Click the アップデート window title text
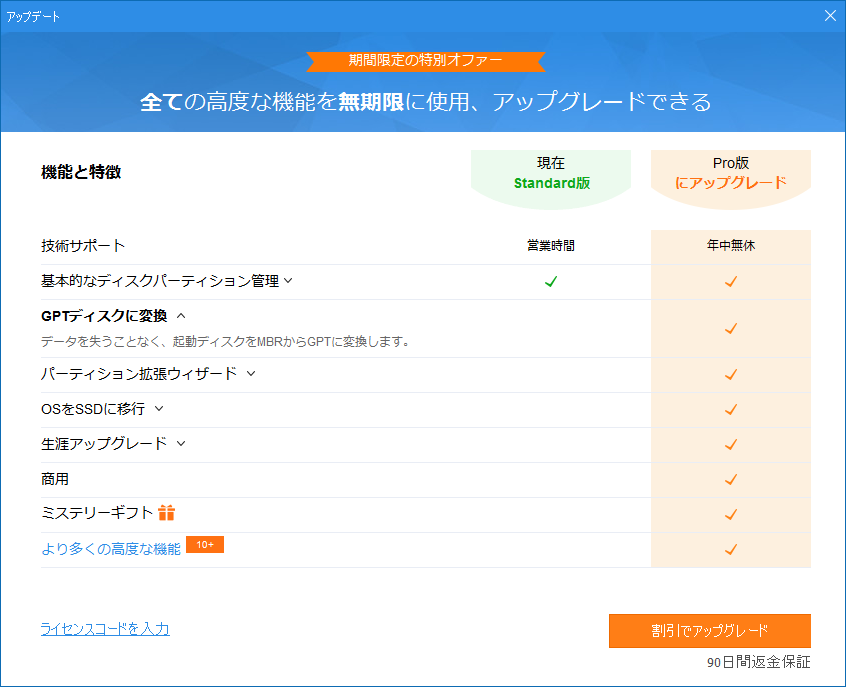 point(33,17)
